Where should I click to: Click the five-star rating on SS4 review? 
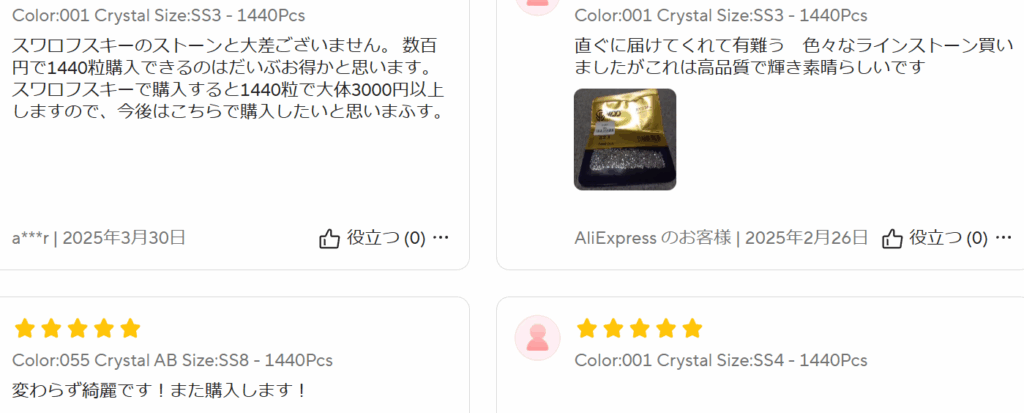click(x=639, y=328)
